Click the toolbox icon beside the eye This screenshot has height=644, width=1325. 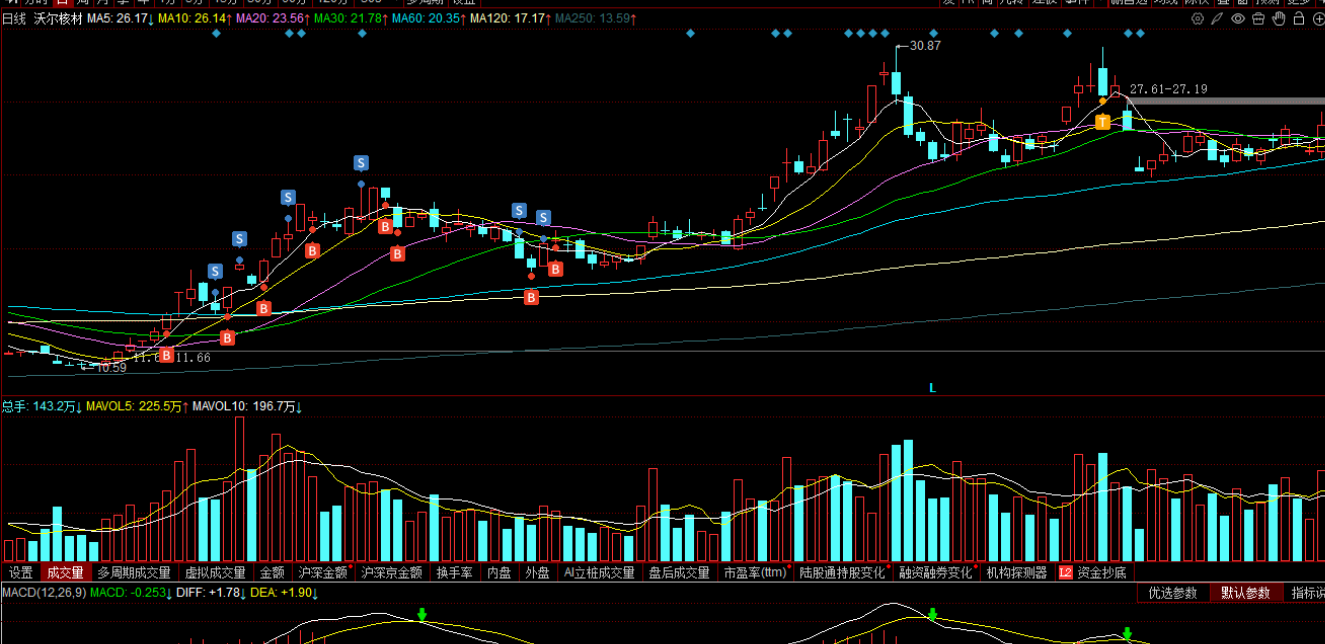1258,19
